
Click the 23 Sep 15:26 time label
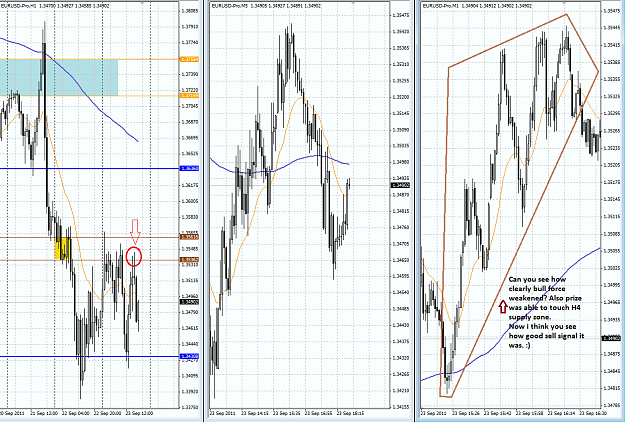click(x=466, y=413)
